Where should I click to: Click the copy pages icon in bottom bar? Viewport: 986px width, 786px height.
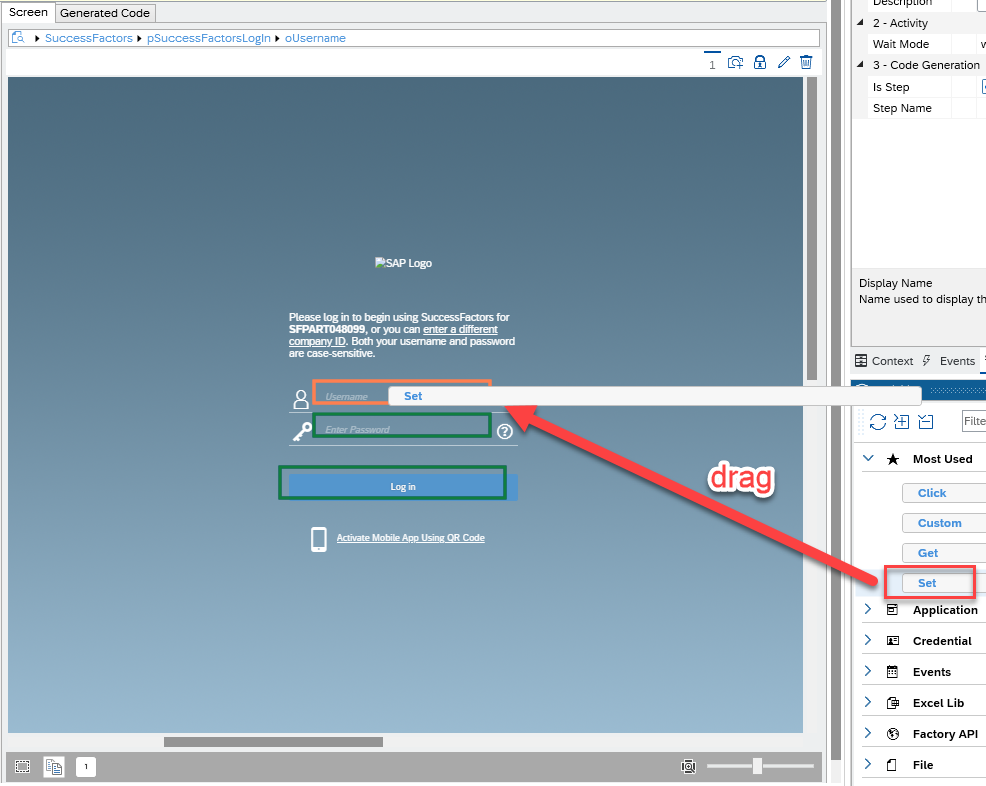click(x=54, y=767)
